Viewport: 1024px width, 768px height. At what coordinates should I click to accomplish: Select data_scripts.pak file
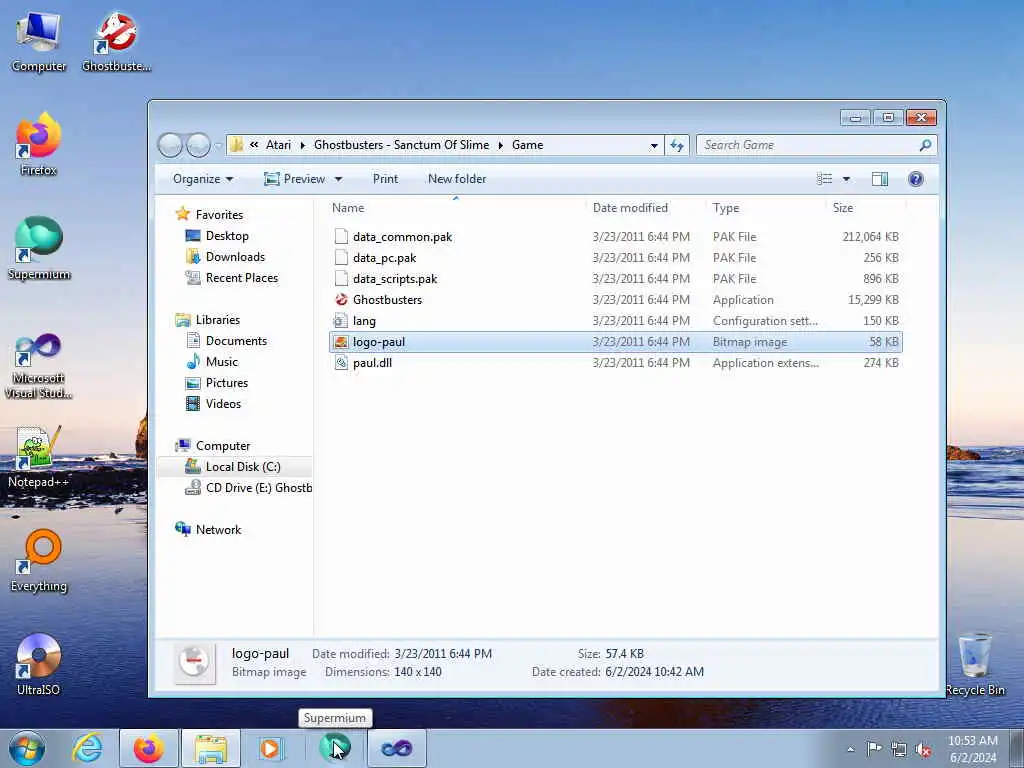click(x=616, y=279)
